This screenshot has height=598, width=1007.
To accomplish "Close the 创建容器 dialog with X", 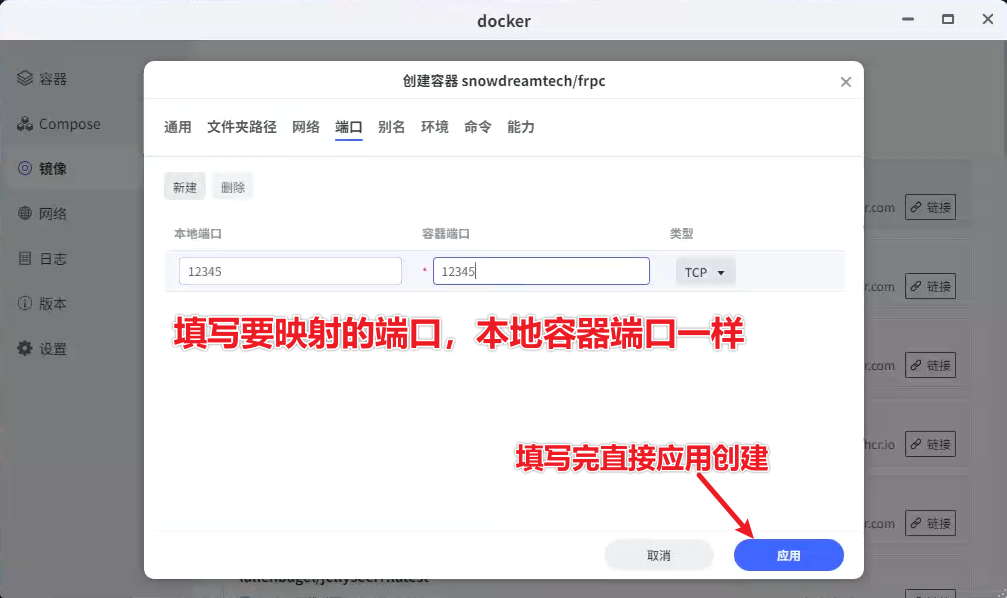I will 845,82.
